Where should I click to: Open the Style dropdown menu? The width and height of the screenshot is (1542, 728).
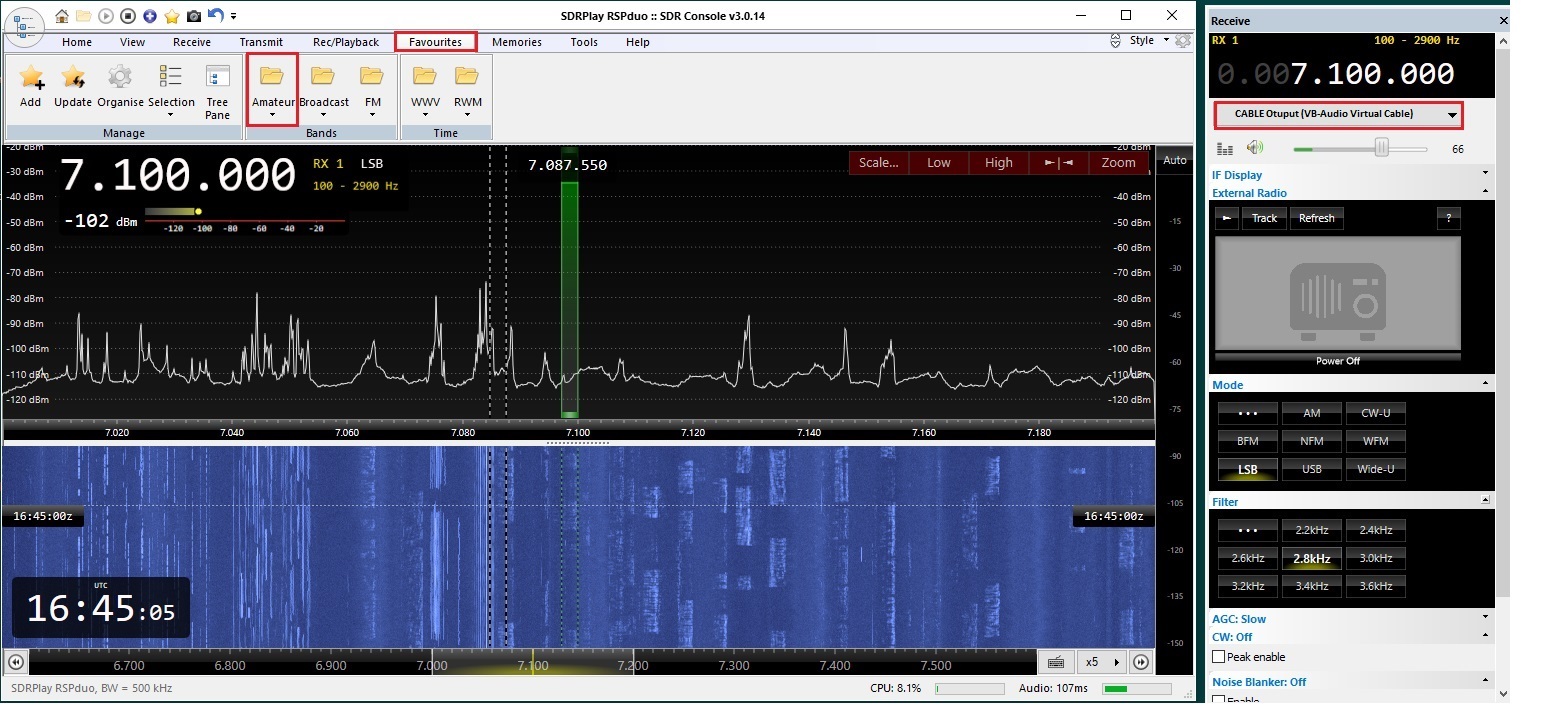1149,41
